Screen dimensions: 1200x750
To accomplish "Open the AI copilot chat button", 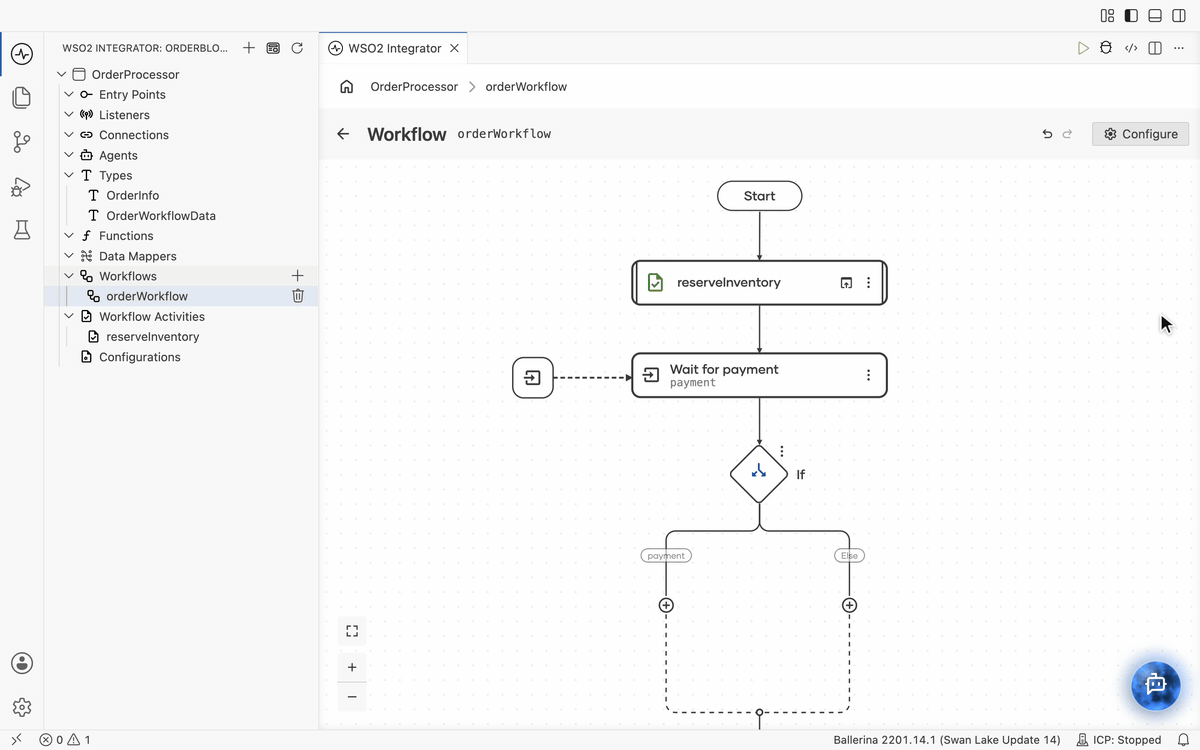I will [1156, 685].
